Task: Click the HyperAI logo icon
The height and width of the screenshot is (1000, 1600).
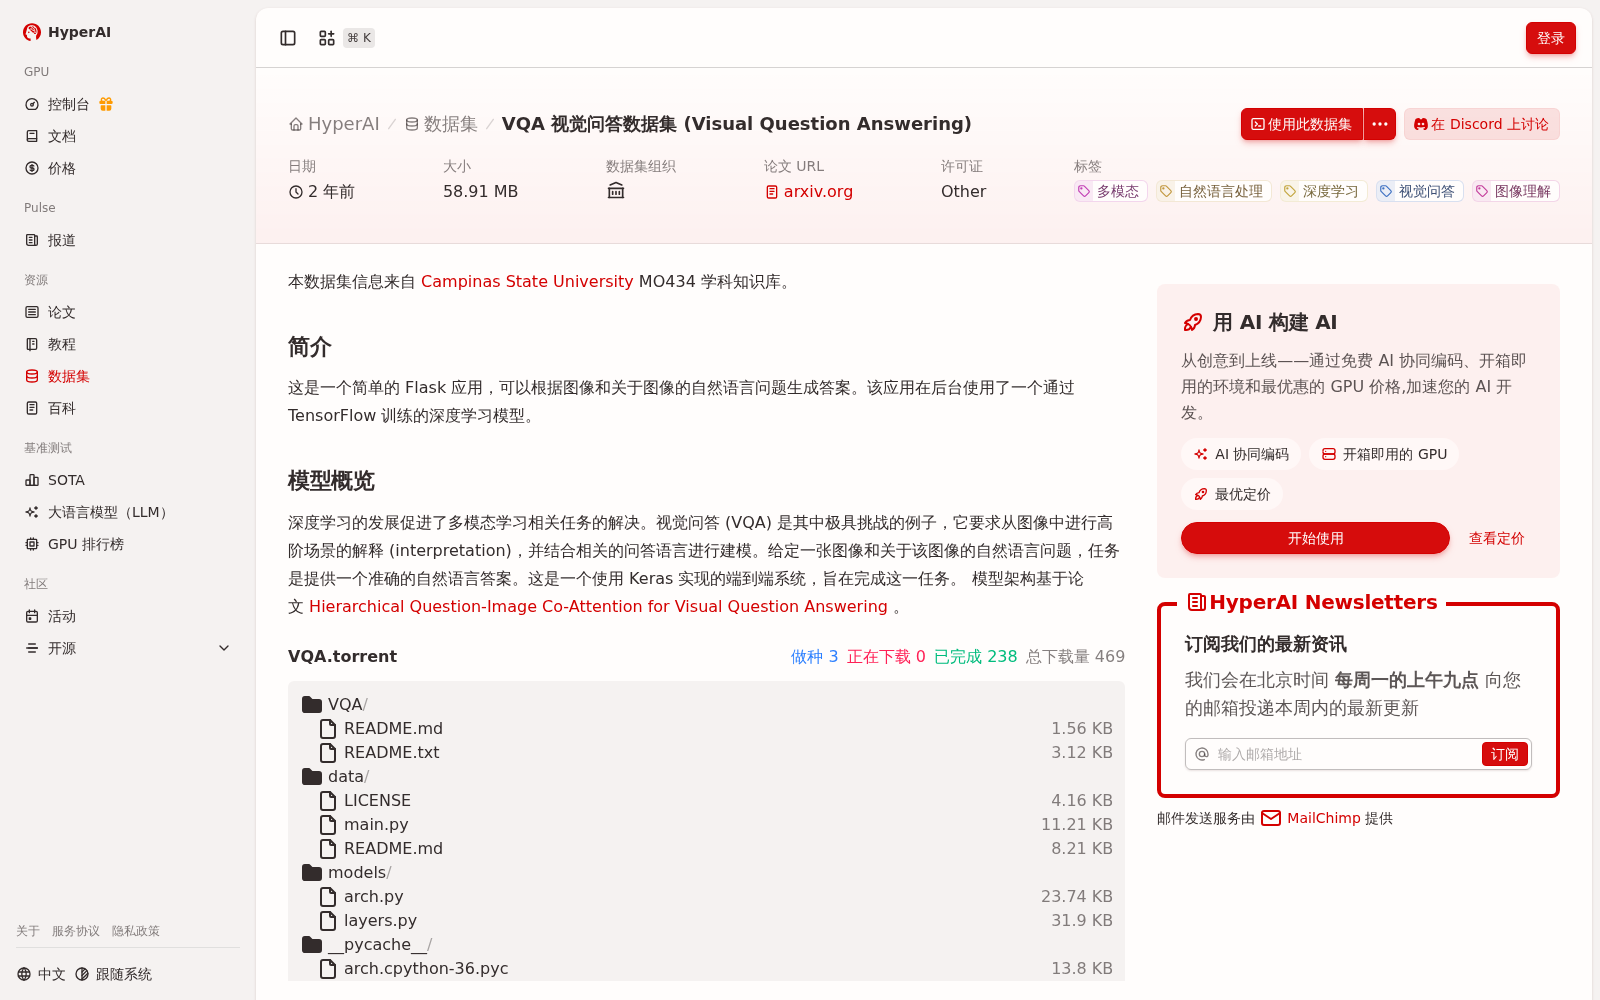Action: click(x=32, y=32)
